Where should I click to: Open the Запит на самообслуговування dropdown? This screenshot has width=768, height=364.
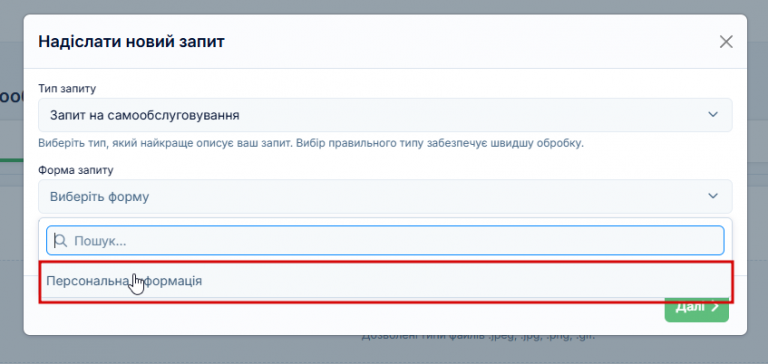385,115
